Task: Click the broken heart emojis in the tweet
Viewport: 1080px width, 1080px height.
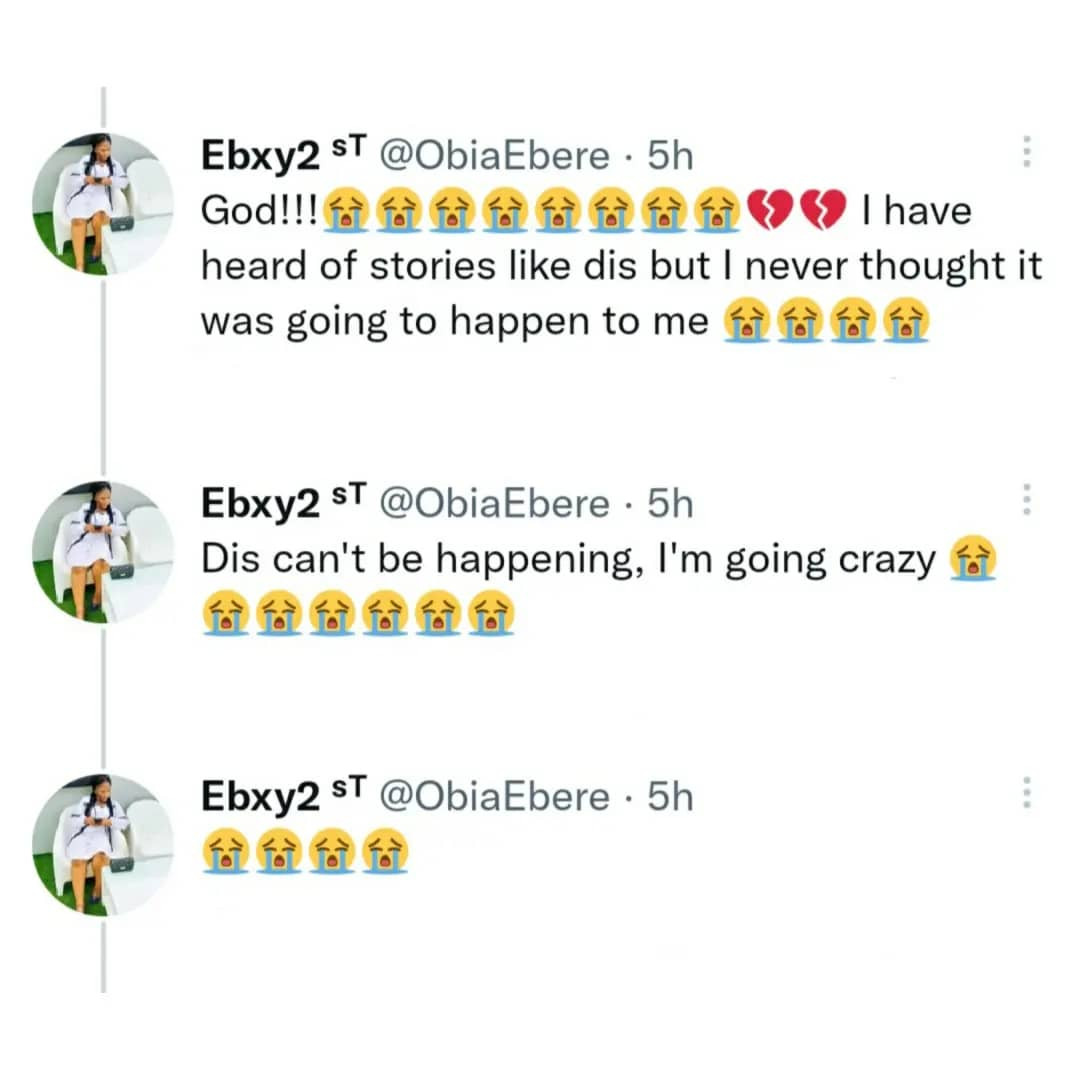Action: click(x=797, y=211)
